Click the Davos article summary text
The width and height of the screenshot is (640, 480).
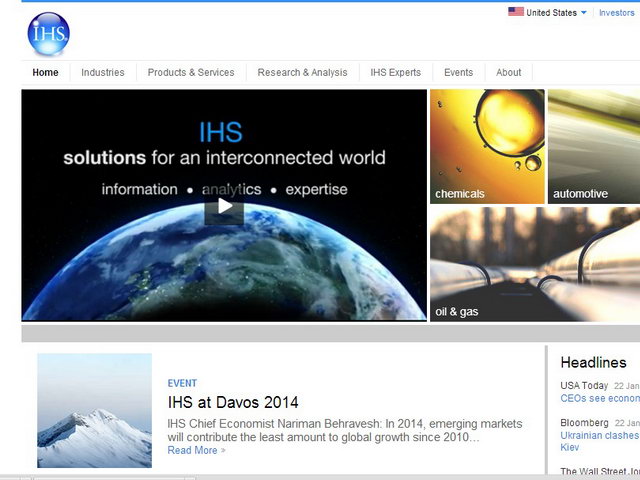(345, 430)
